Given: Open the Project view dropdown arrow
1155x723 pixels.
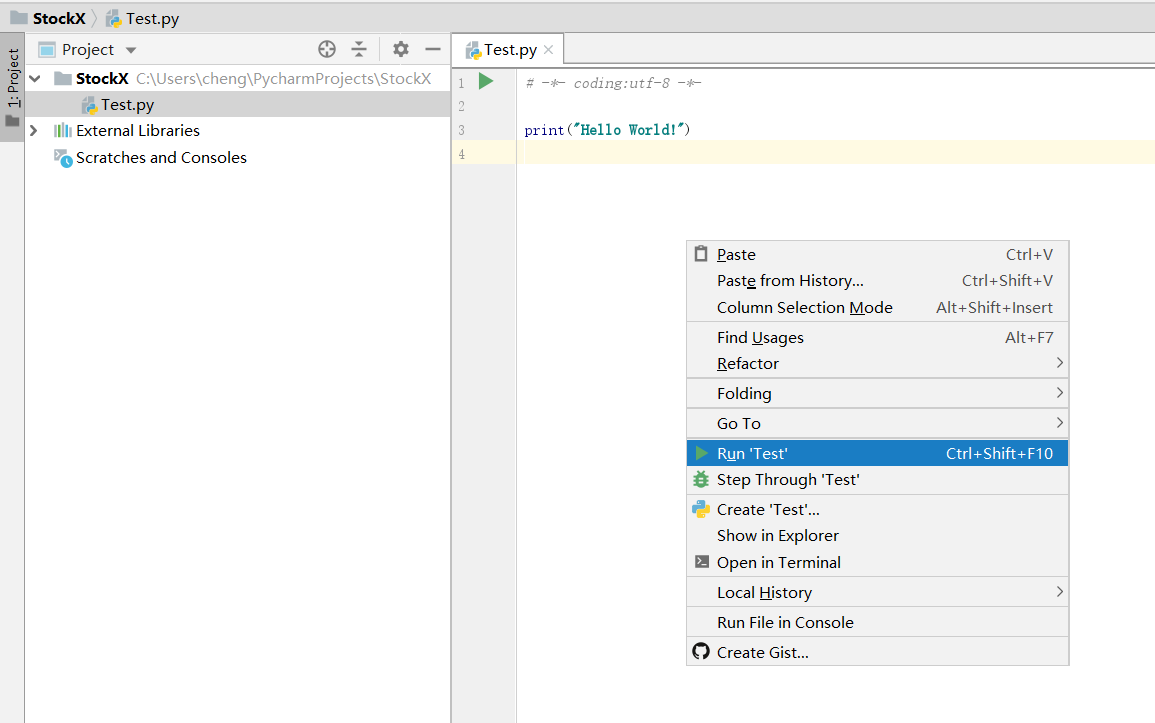Looking at the screenshot, I should (x=131, y=50).
